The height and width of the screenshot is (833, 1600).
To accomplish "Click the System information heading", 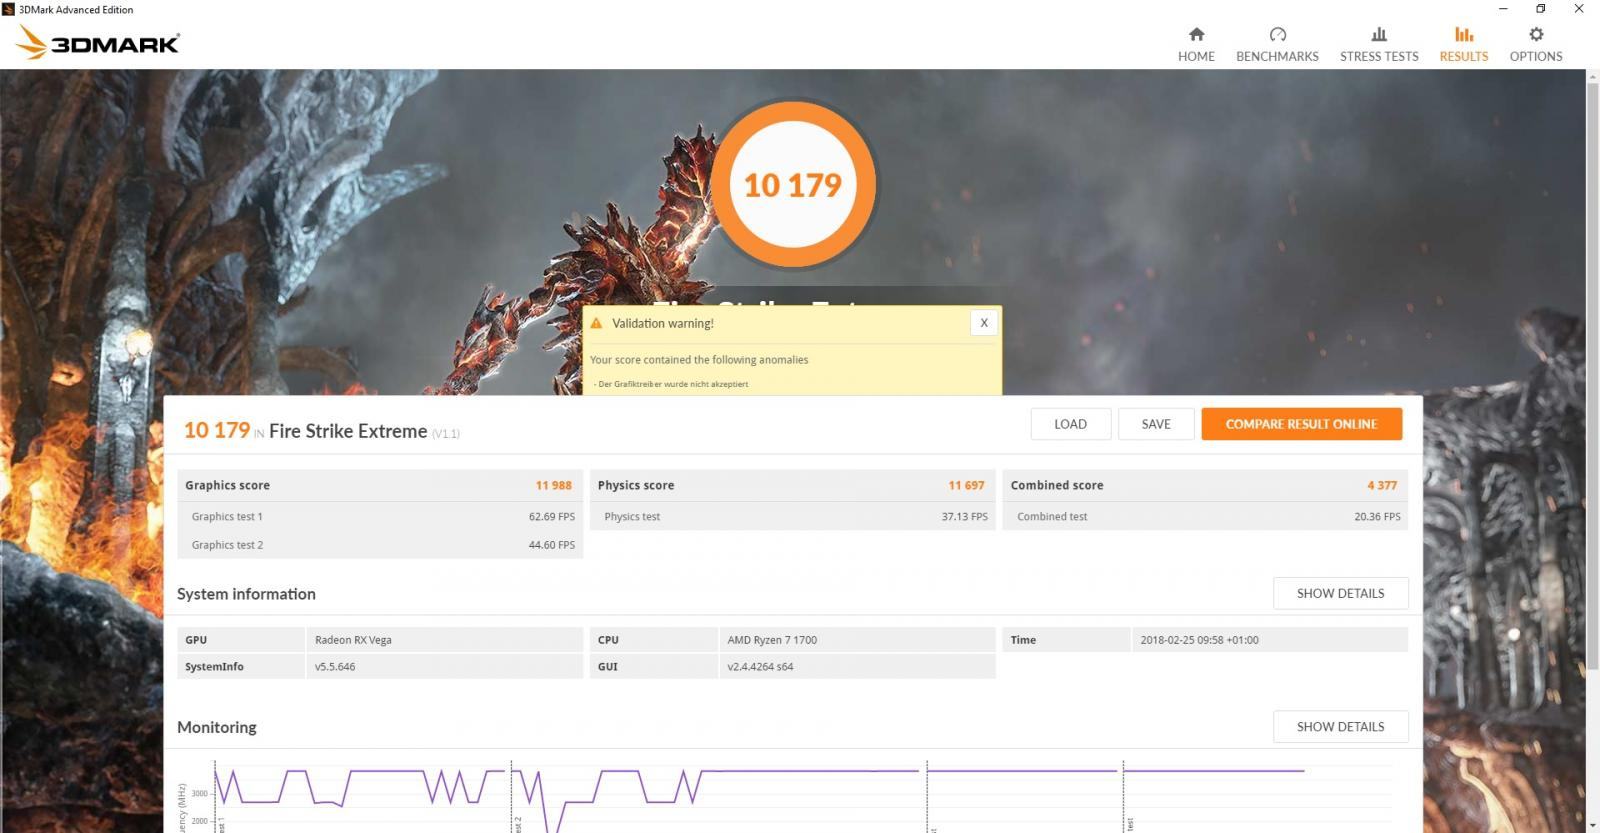I will pos(246,594).
